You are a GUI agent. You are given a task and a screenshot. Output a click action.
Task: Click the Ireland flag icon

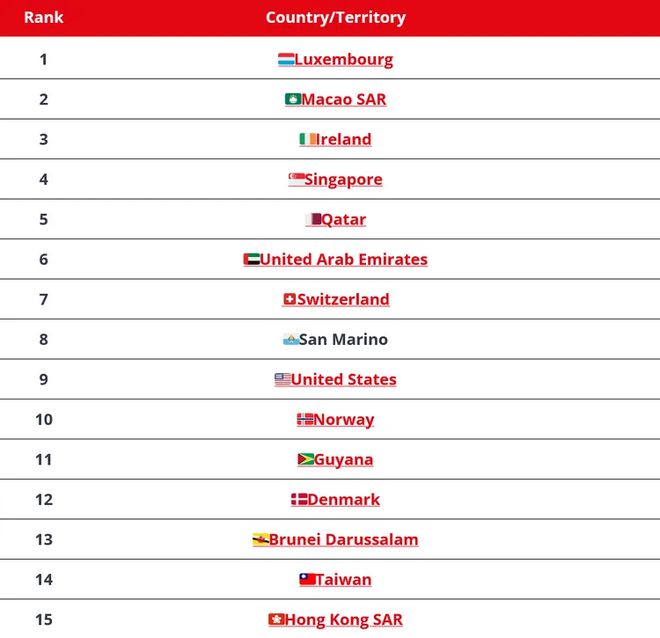(x=308, y=140)
